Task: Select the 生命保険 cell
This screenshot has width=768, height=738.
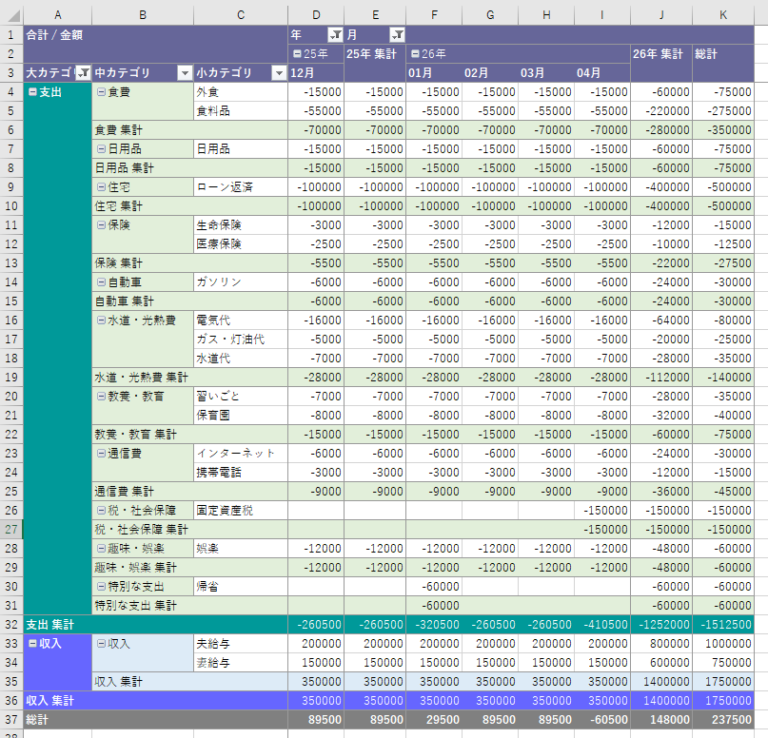Action: point(240,225)
